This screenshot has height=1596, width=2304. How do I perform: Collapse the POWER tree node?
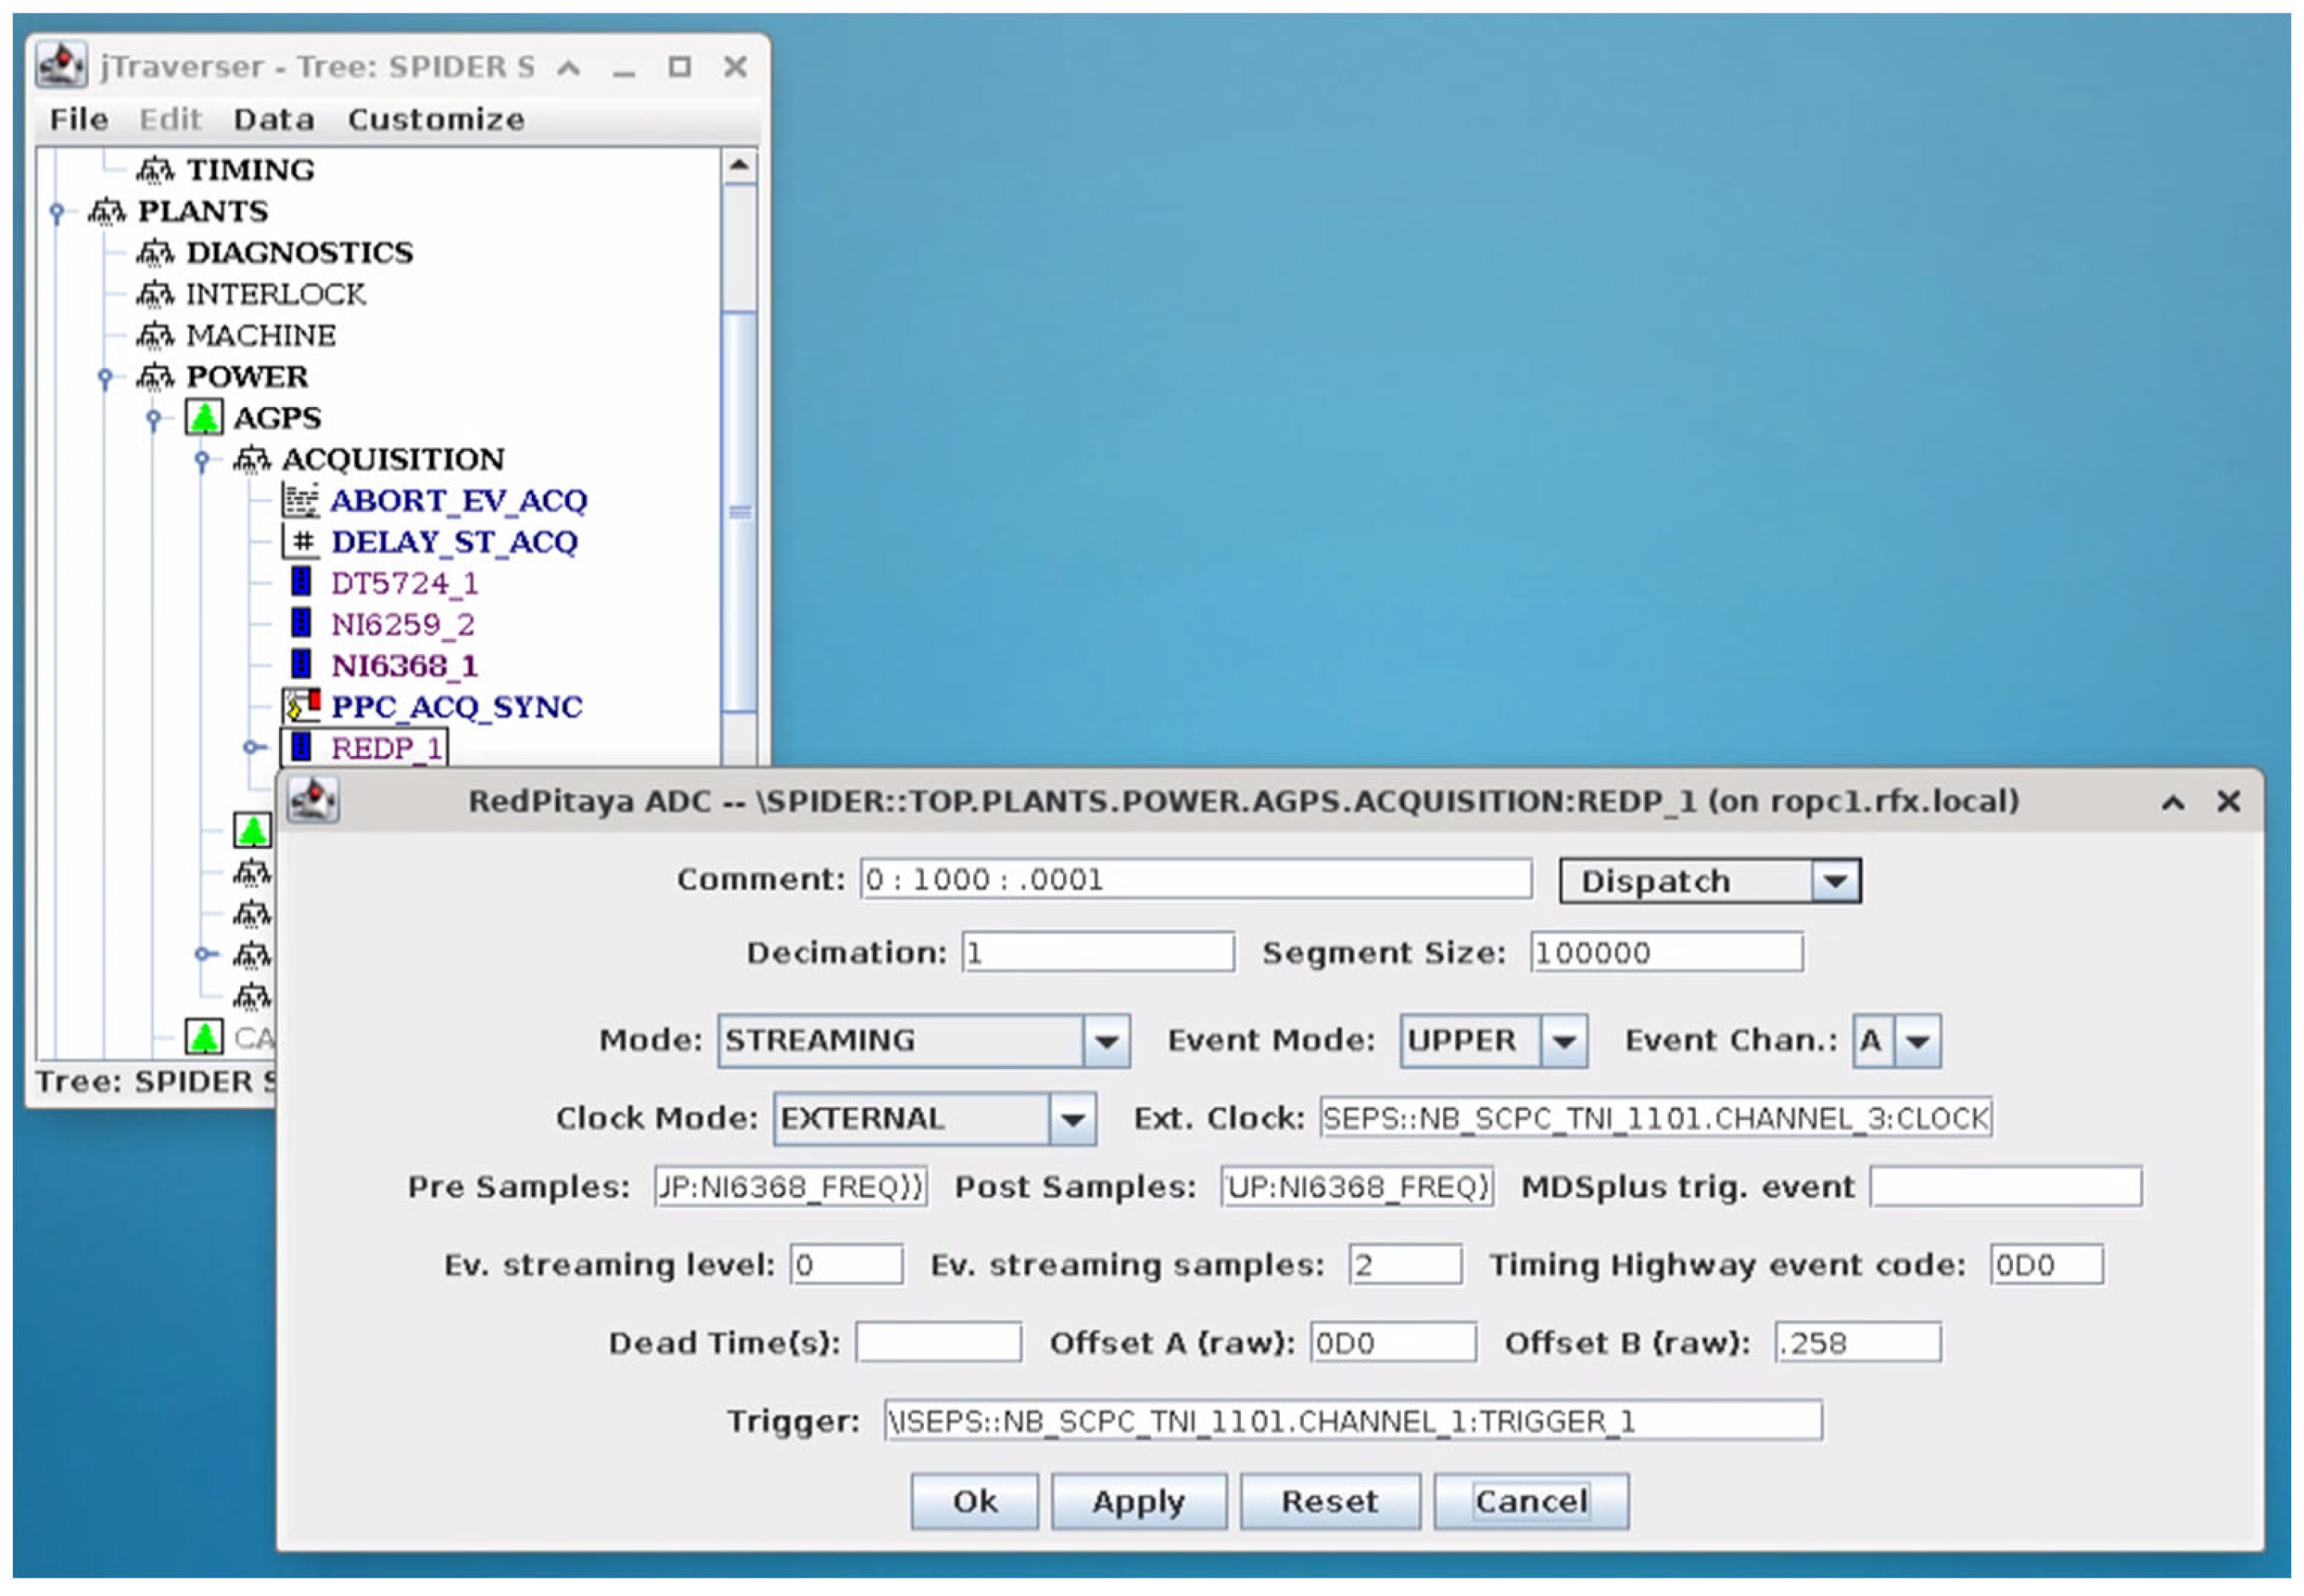(105, 377)
